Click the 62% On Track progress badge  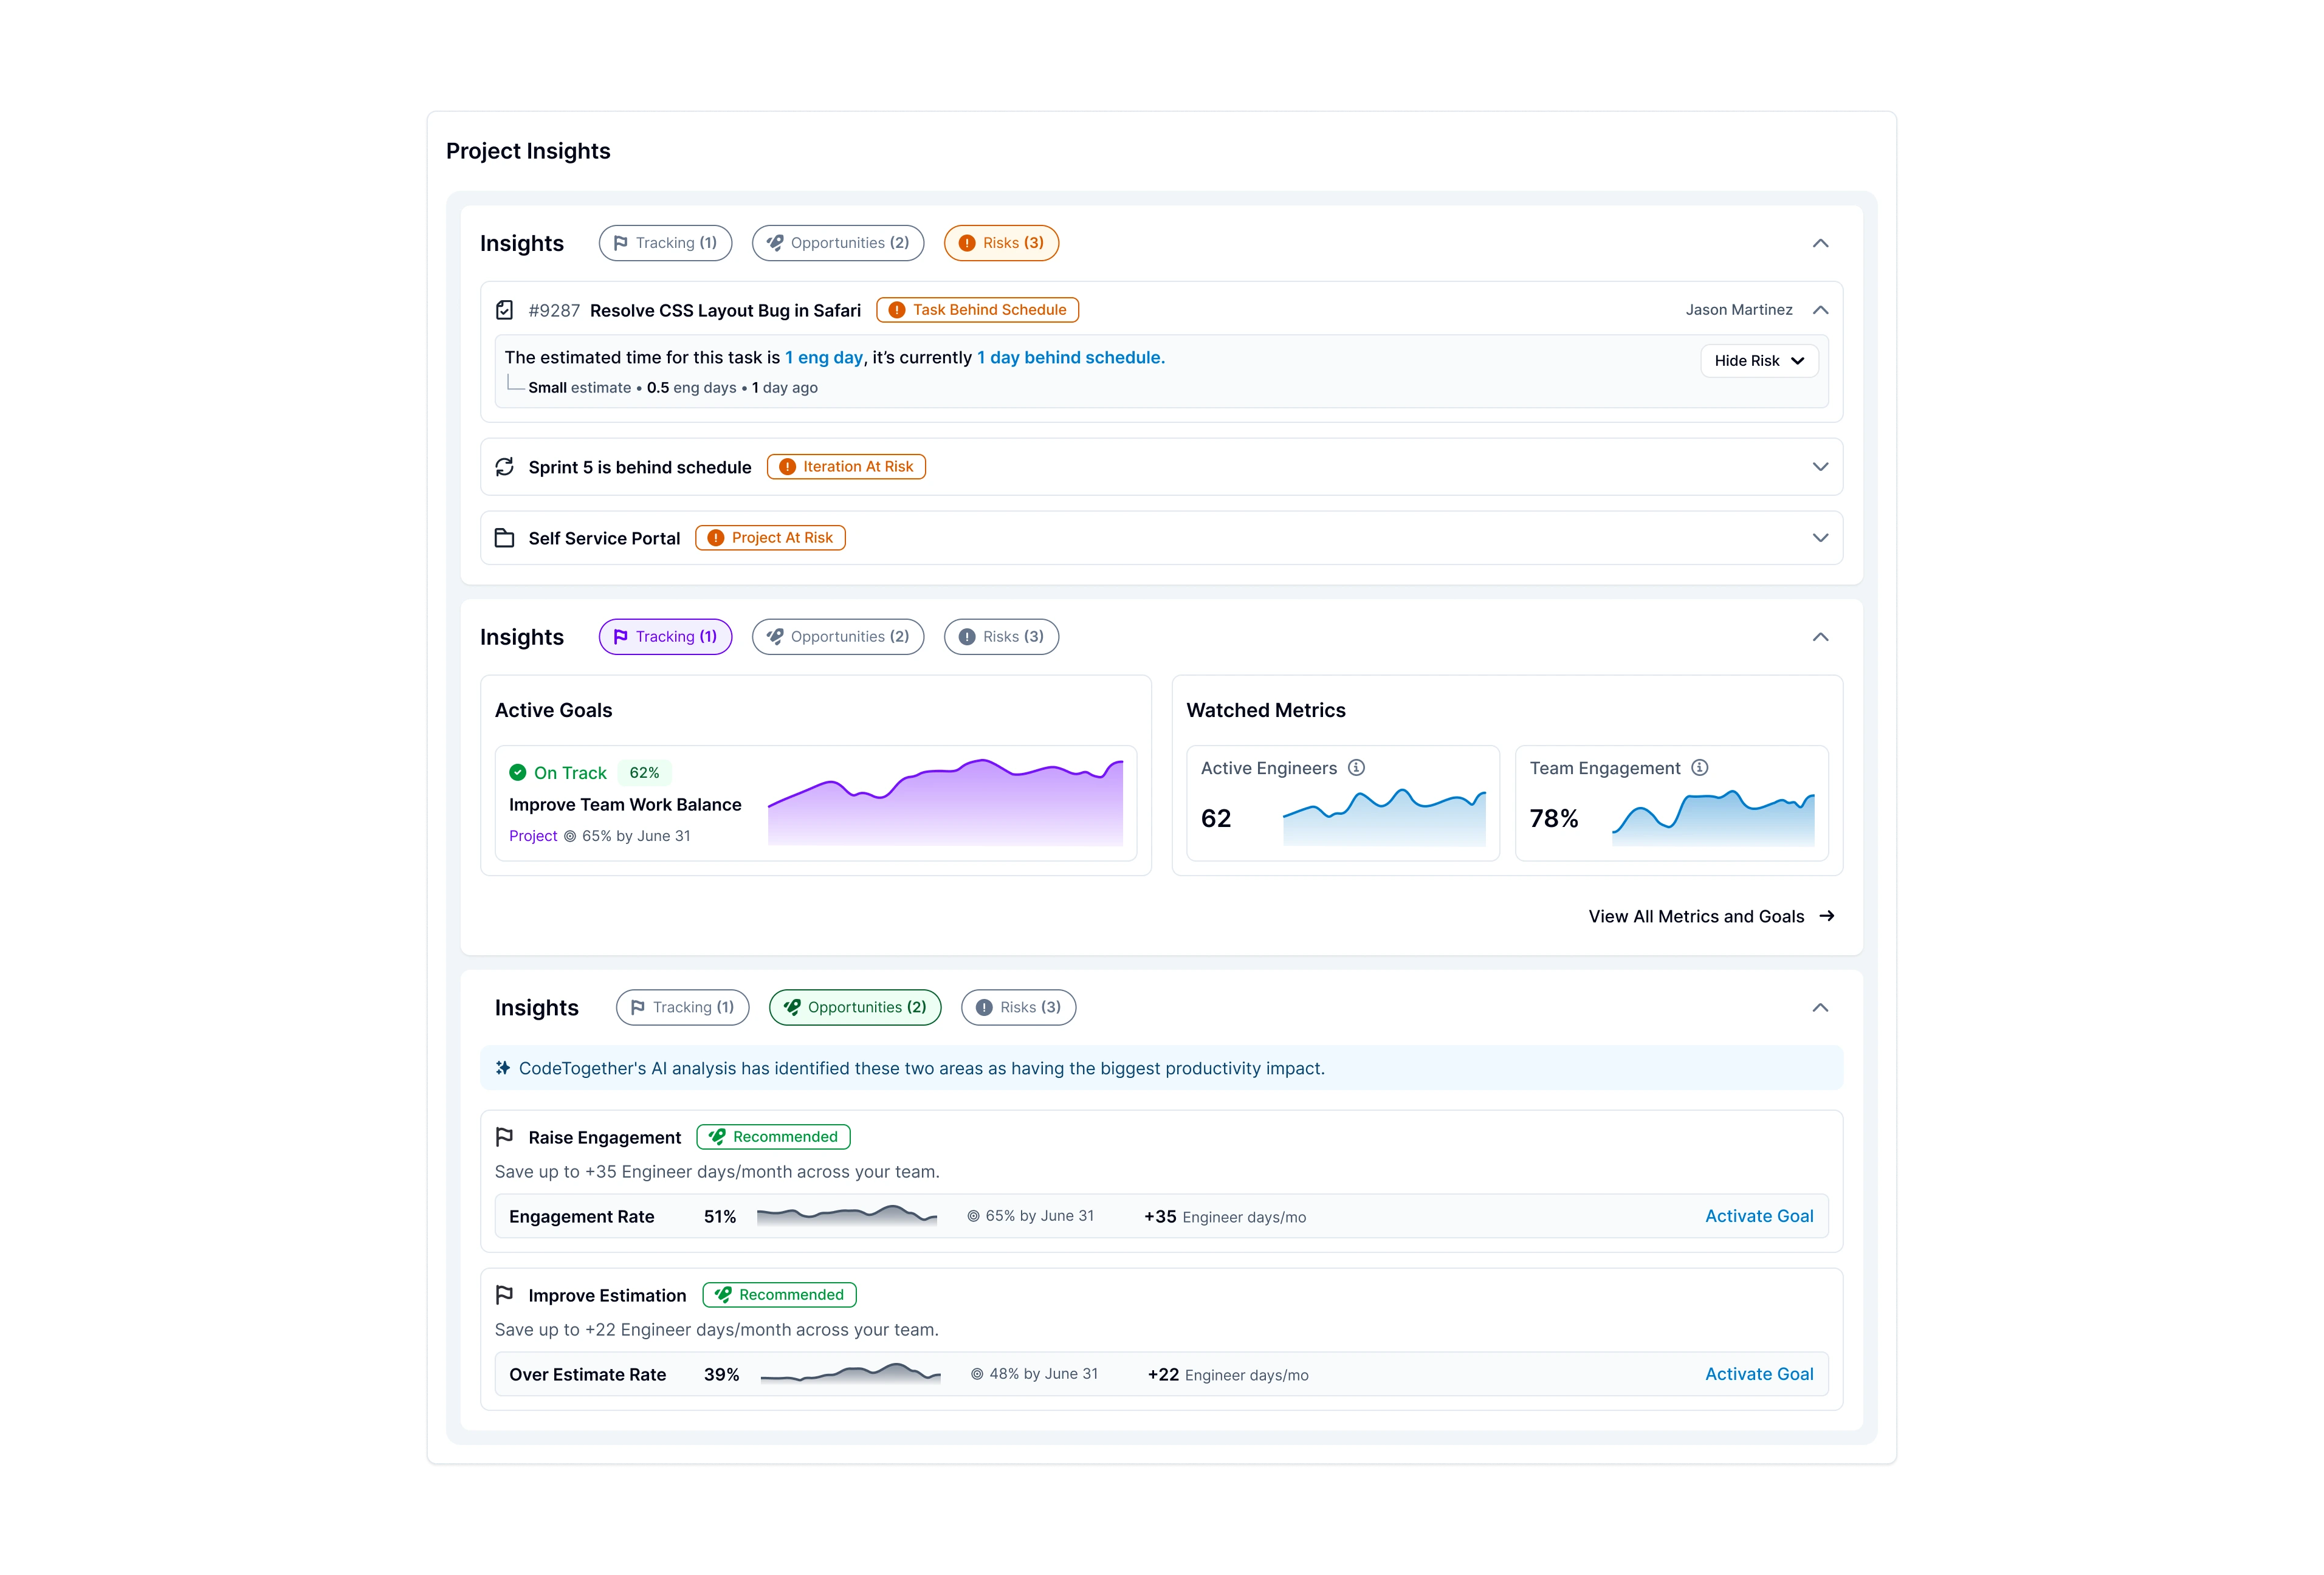(644, 772)
